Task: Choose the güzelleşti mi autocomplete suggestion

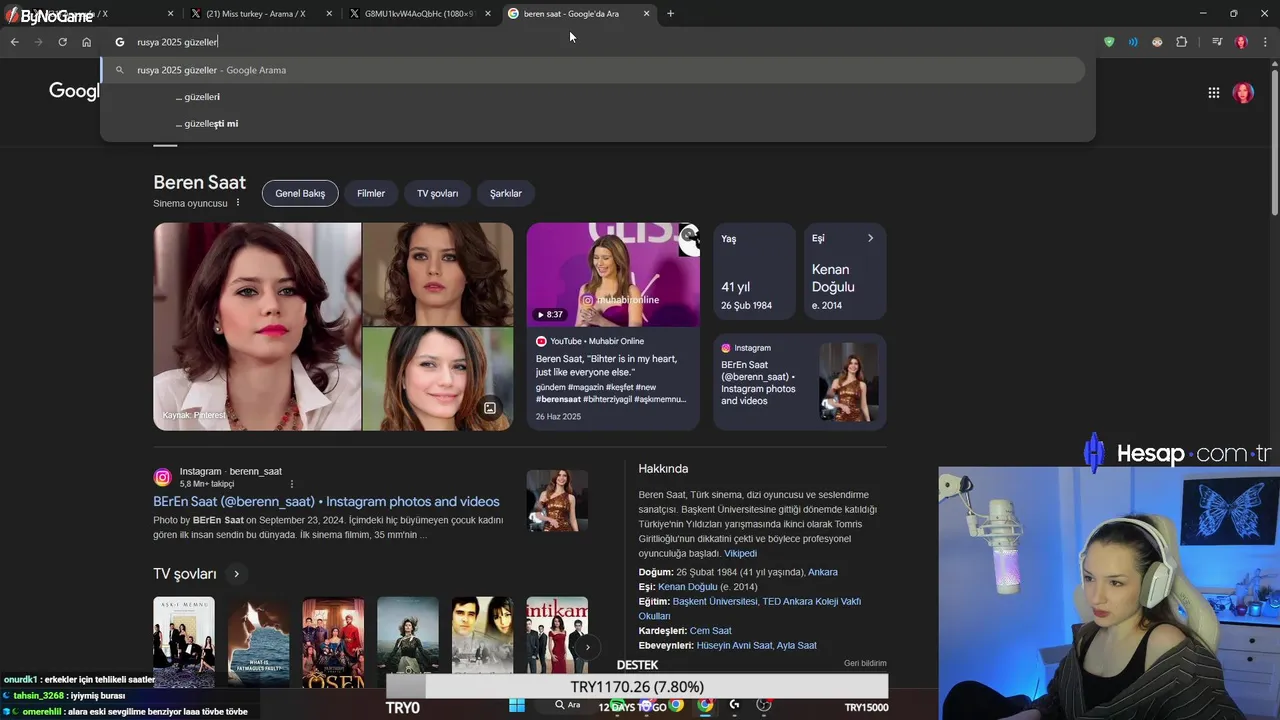Action: pos(207,124)
